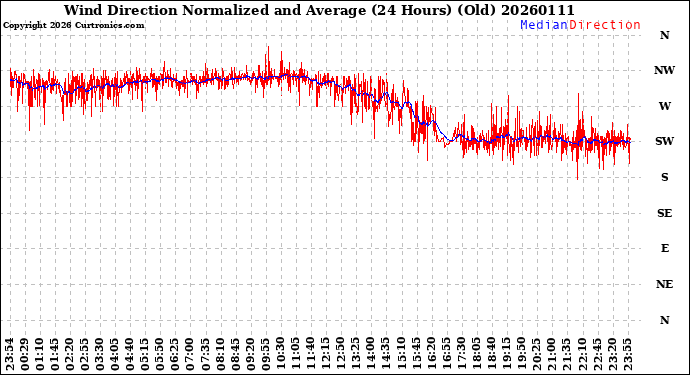
Task: Click the 00:29 time label
Action: pos(25,355)
